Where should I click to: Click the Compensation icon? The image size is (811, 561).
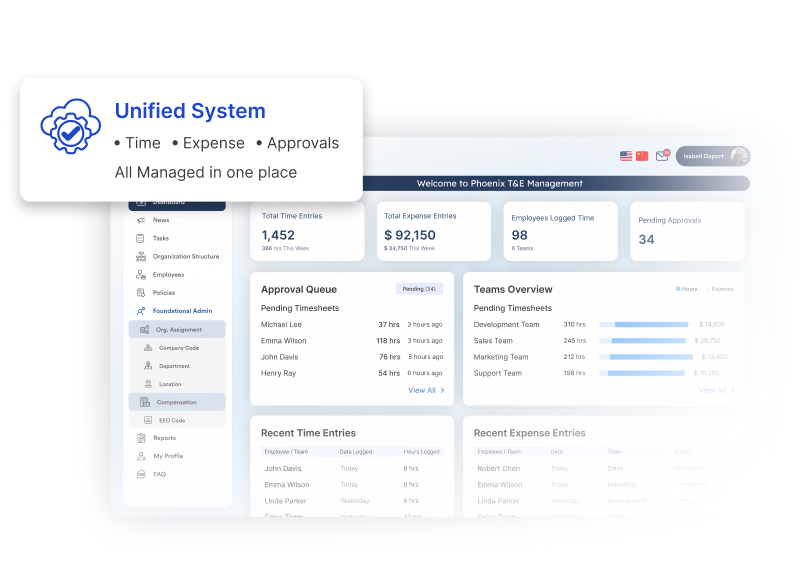[x=145, y=402]
